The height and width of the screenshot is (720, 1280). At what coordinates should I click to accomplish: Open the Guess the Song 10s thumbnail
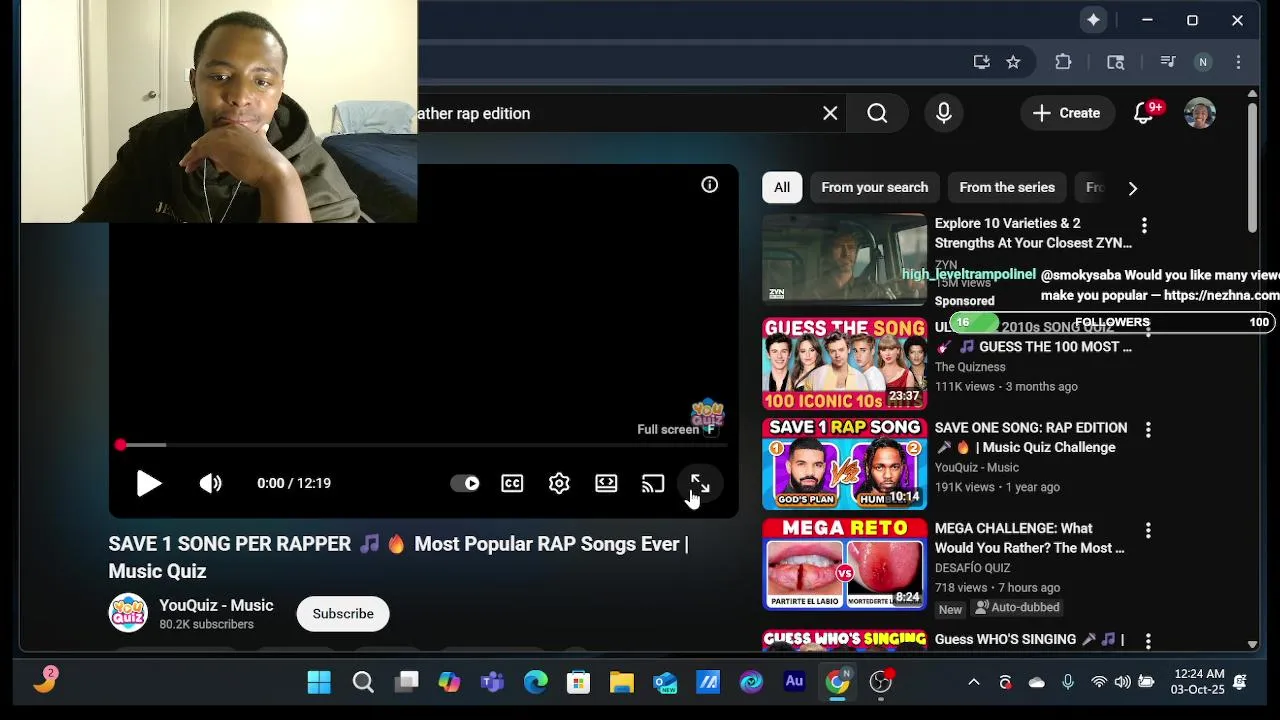[845, 364]
